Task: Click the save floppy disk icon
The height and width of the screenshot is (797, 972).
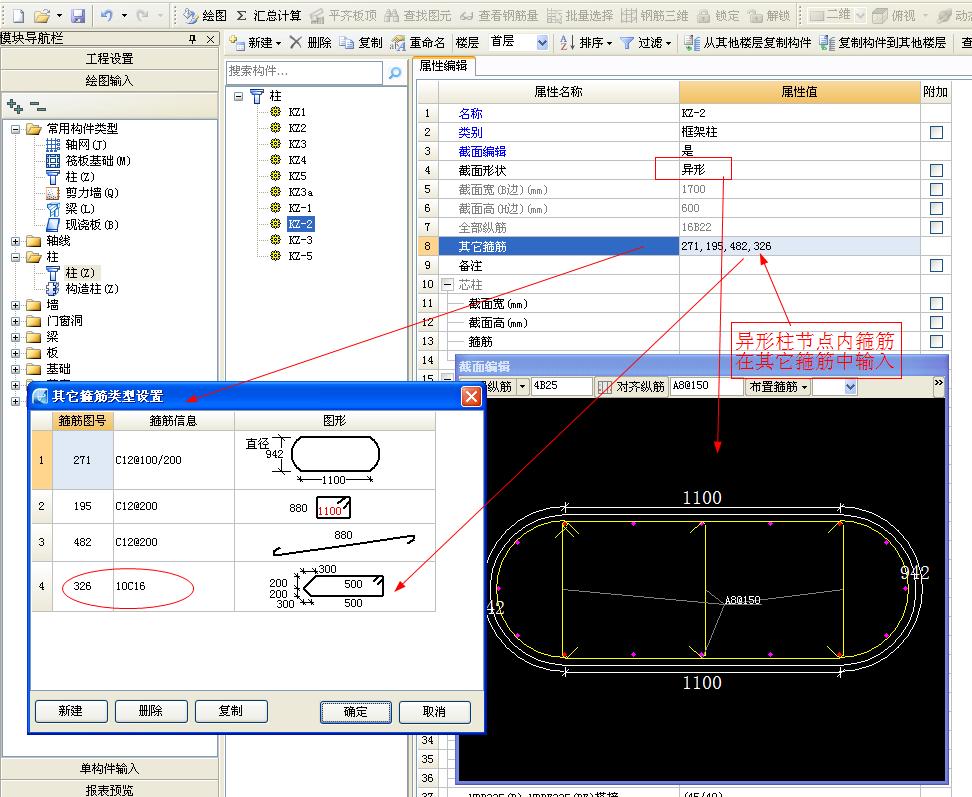Action: coord(78,16)
